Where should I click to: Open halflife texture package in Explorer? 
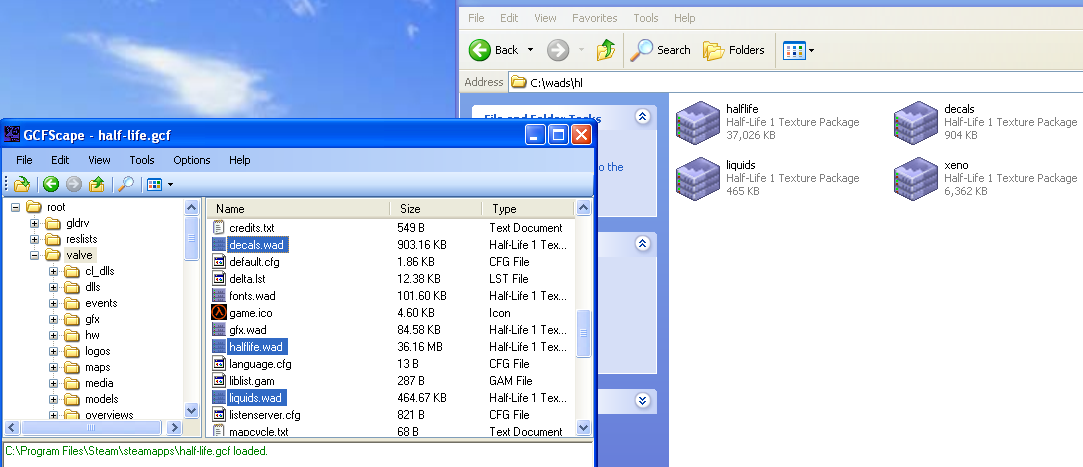[x=698, y=122]
